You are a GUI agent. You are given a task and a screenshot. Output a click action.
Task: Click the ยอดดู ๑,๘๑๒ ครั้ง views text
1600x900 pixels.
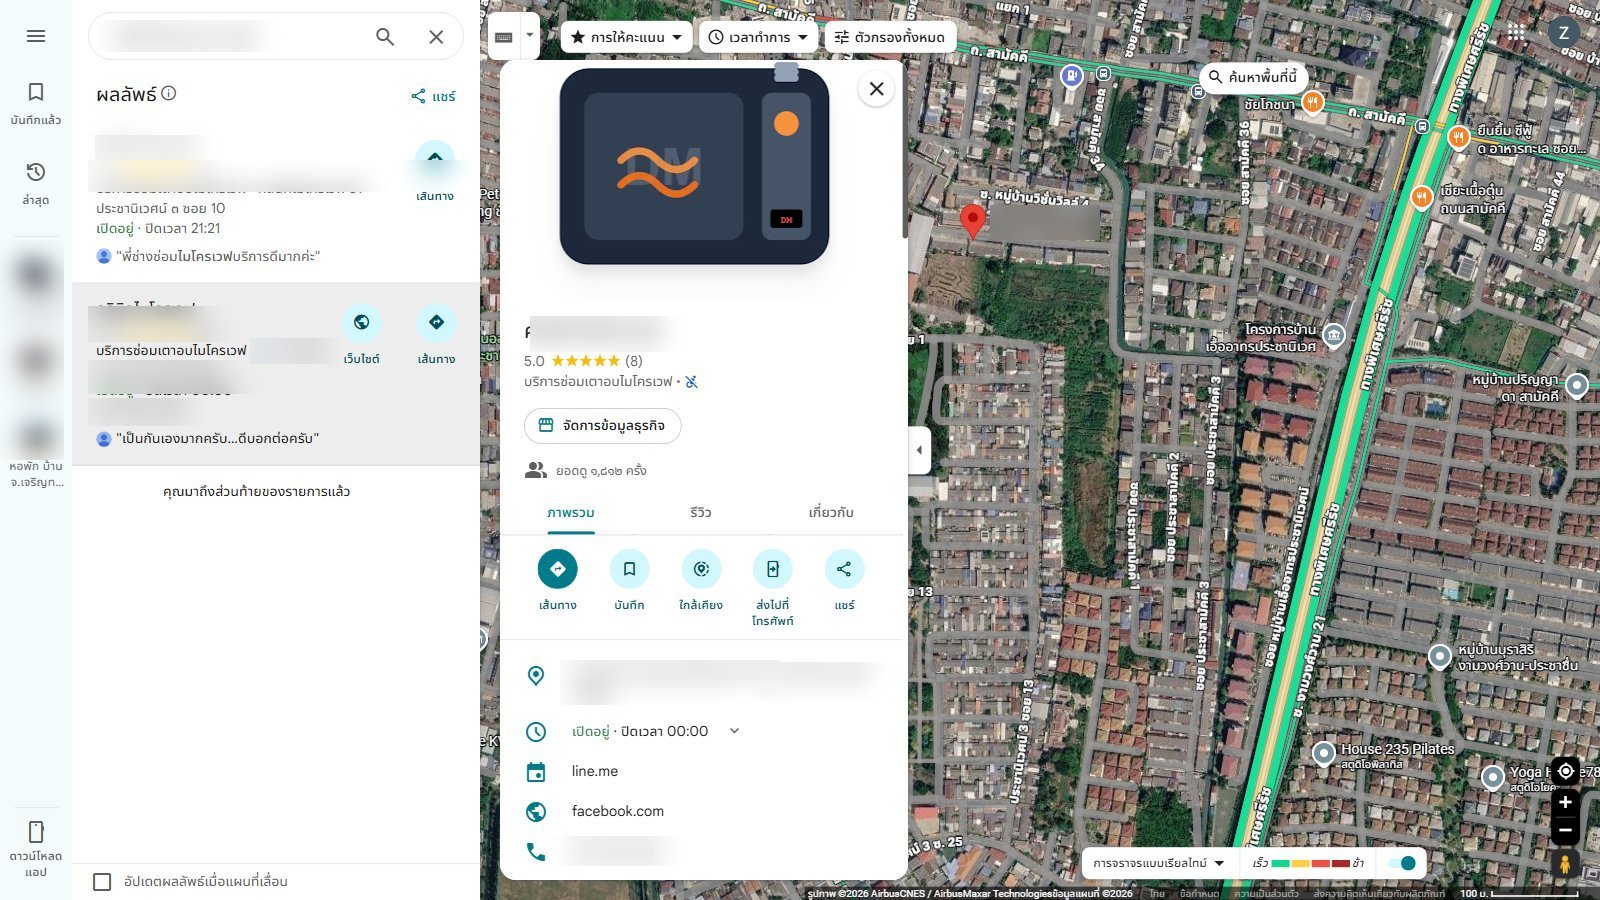click(x=601, y=471)
